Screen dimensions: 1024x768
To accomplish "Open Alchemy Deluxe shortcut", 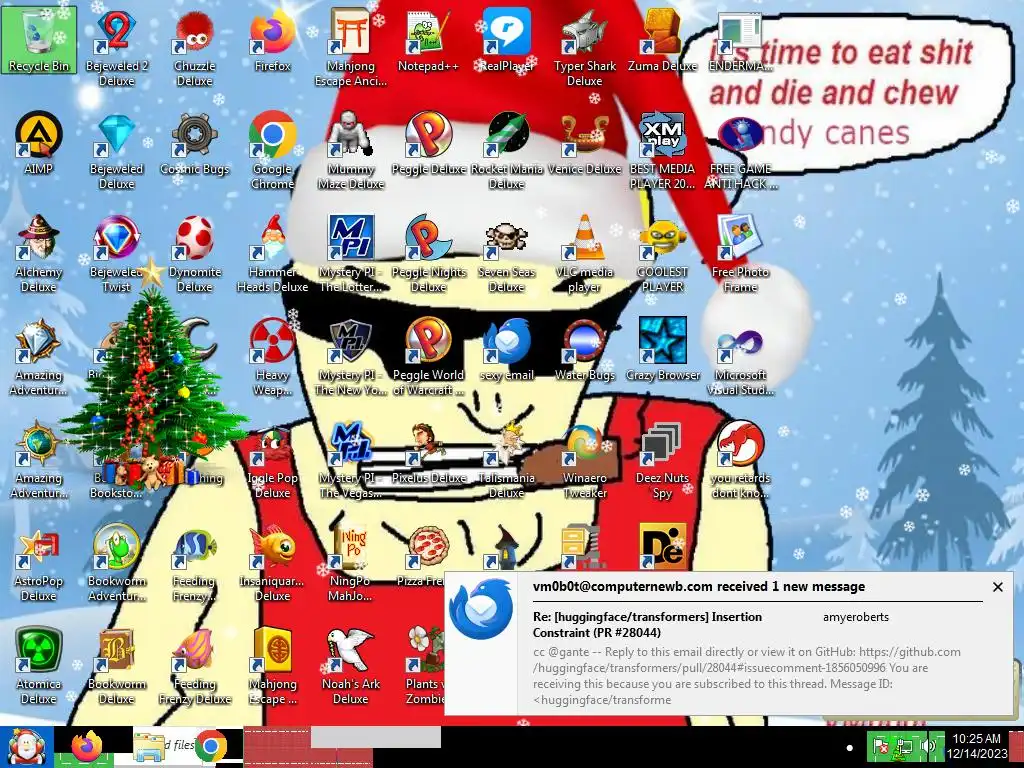I will tap(39, 255).
